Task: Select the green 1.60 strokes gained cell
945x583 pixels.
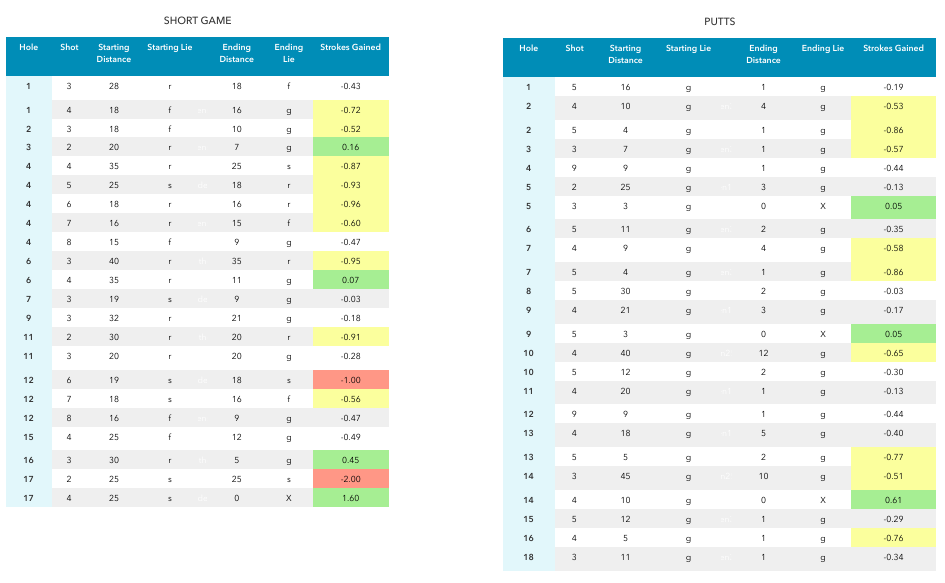Action: [x=350, y=497]
